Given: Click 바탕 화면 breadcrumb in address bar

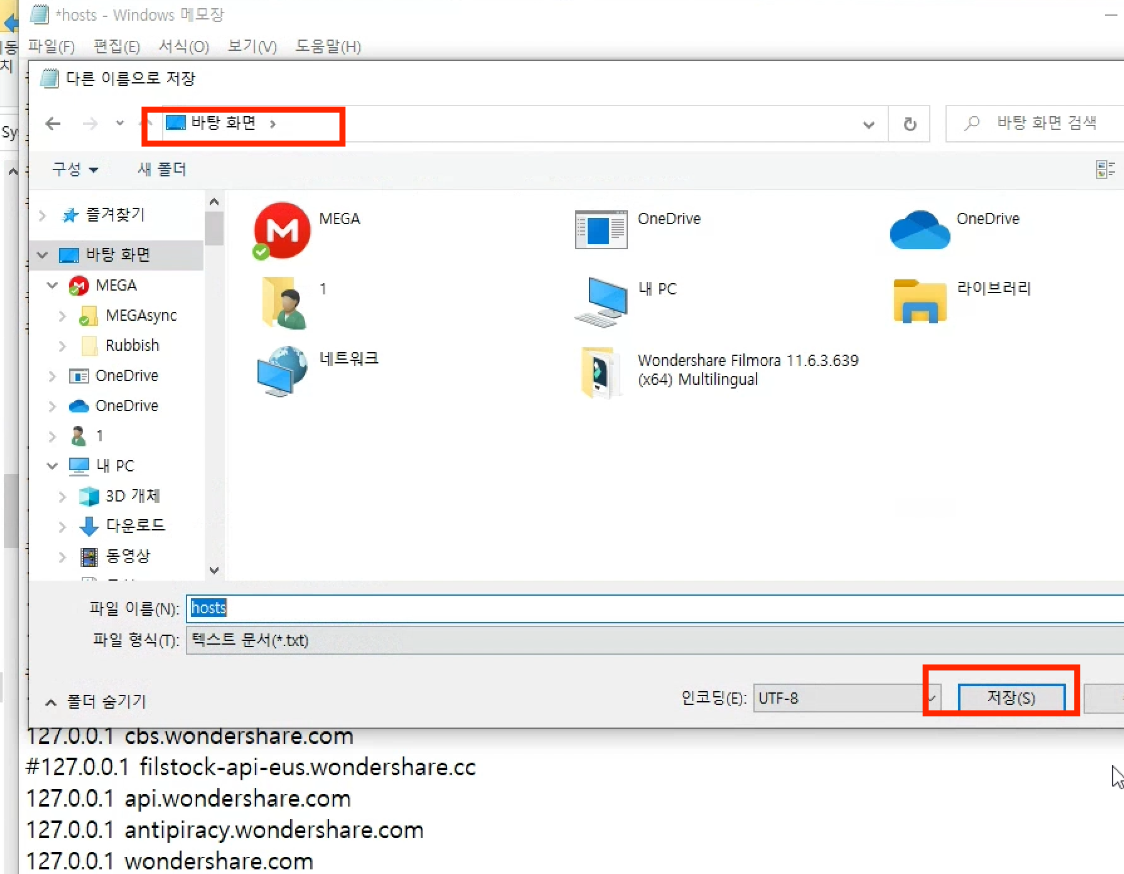Looking at the screenshot, I should pyautogui.click(x=223, y=123).
